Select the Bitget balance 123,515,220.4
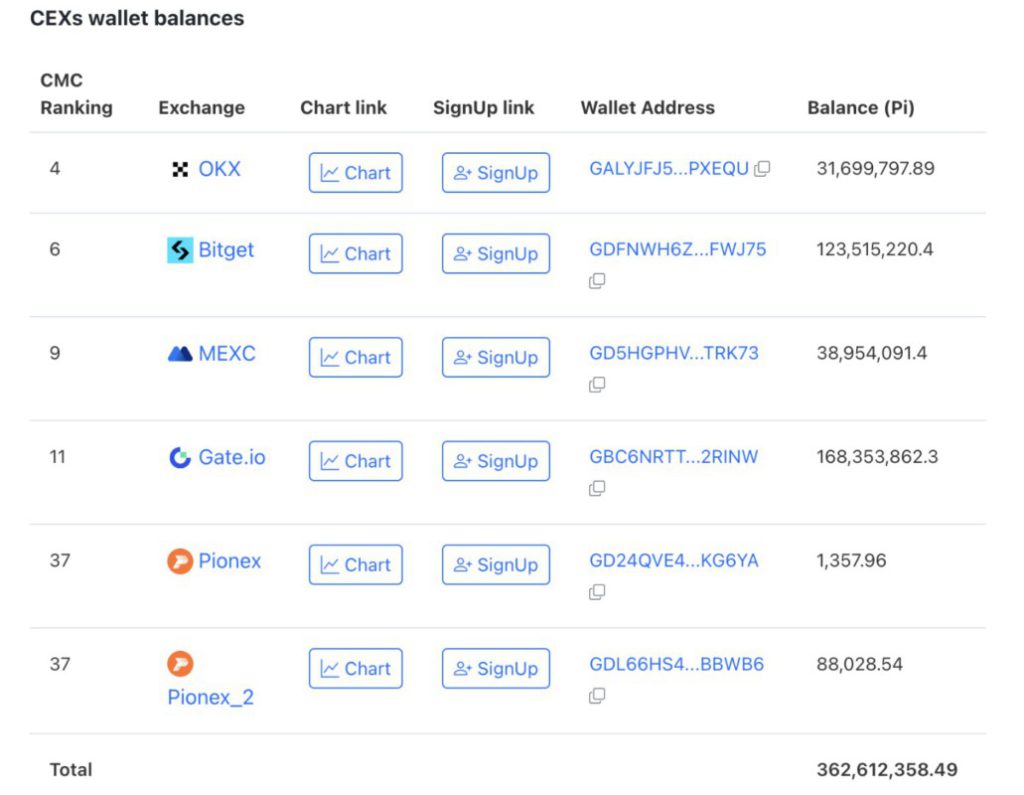 tap(875, 250)
